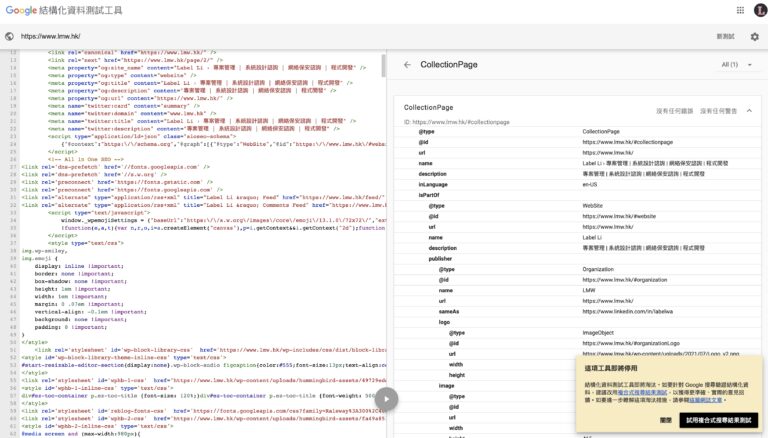The image size is (768, 438).
Task: Select the first ImageObject type value
Action: pos(598,333)
